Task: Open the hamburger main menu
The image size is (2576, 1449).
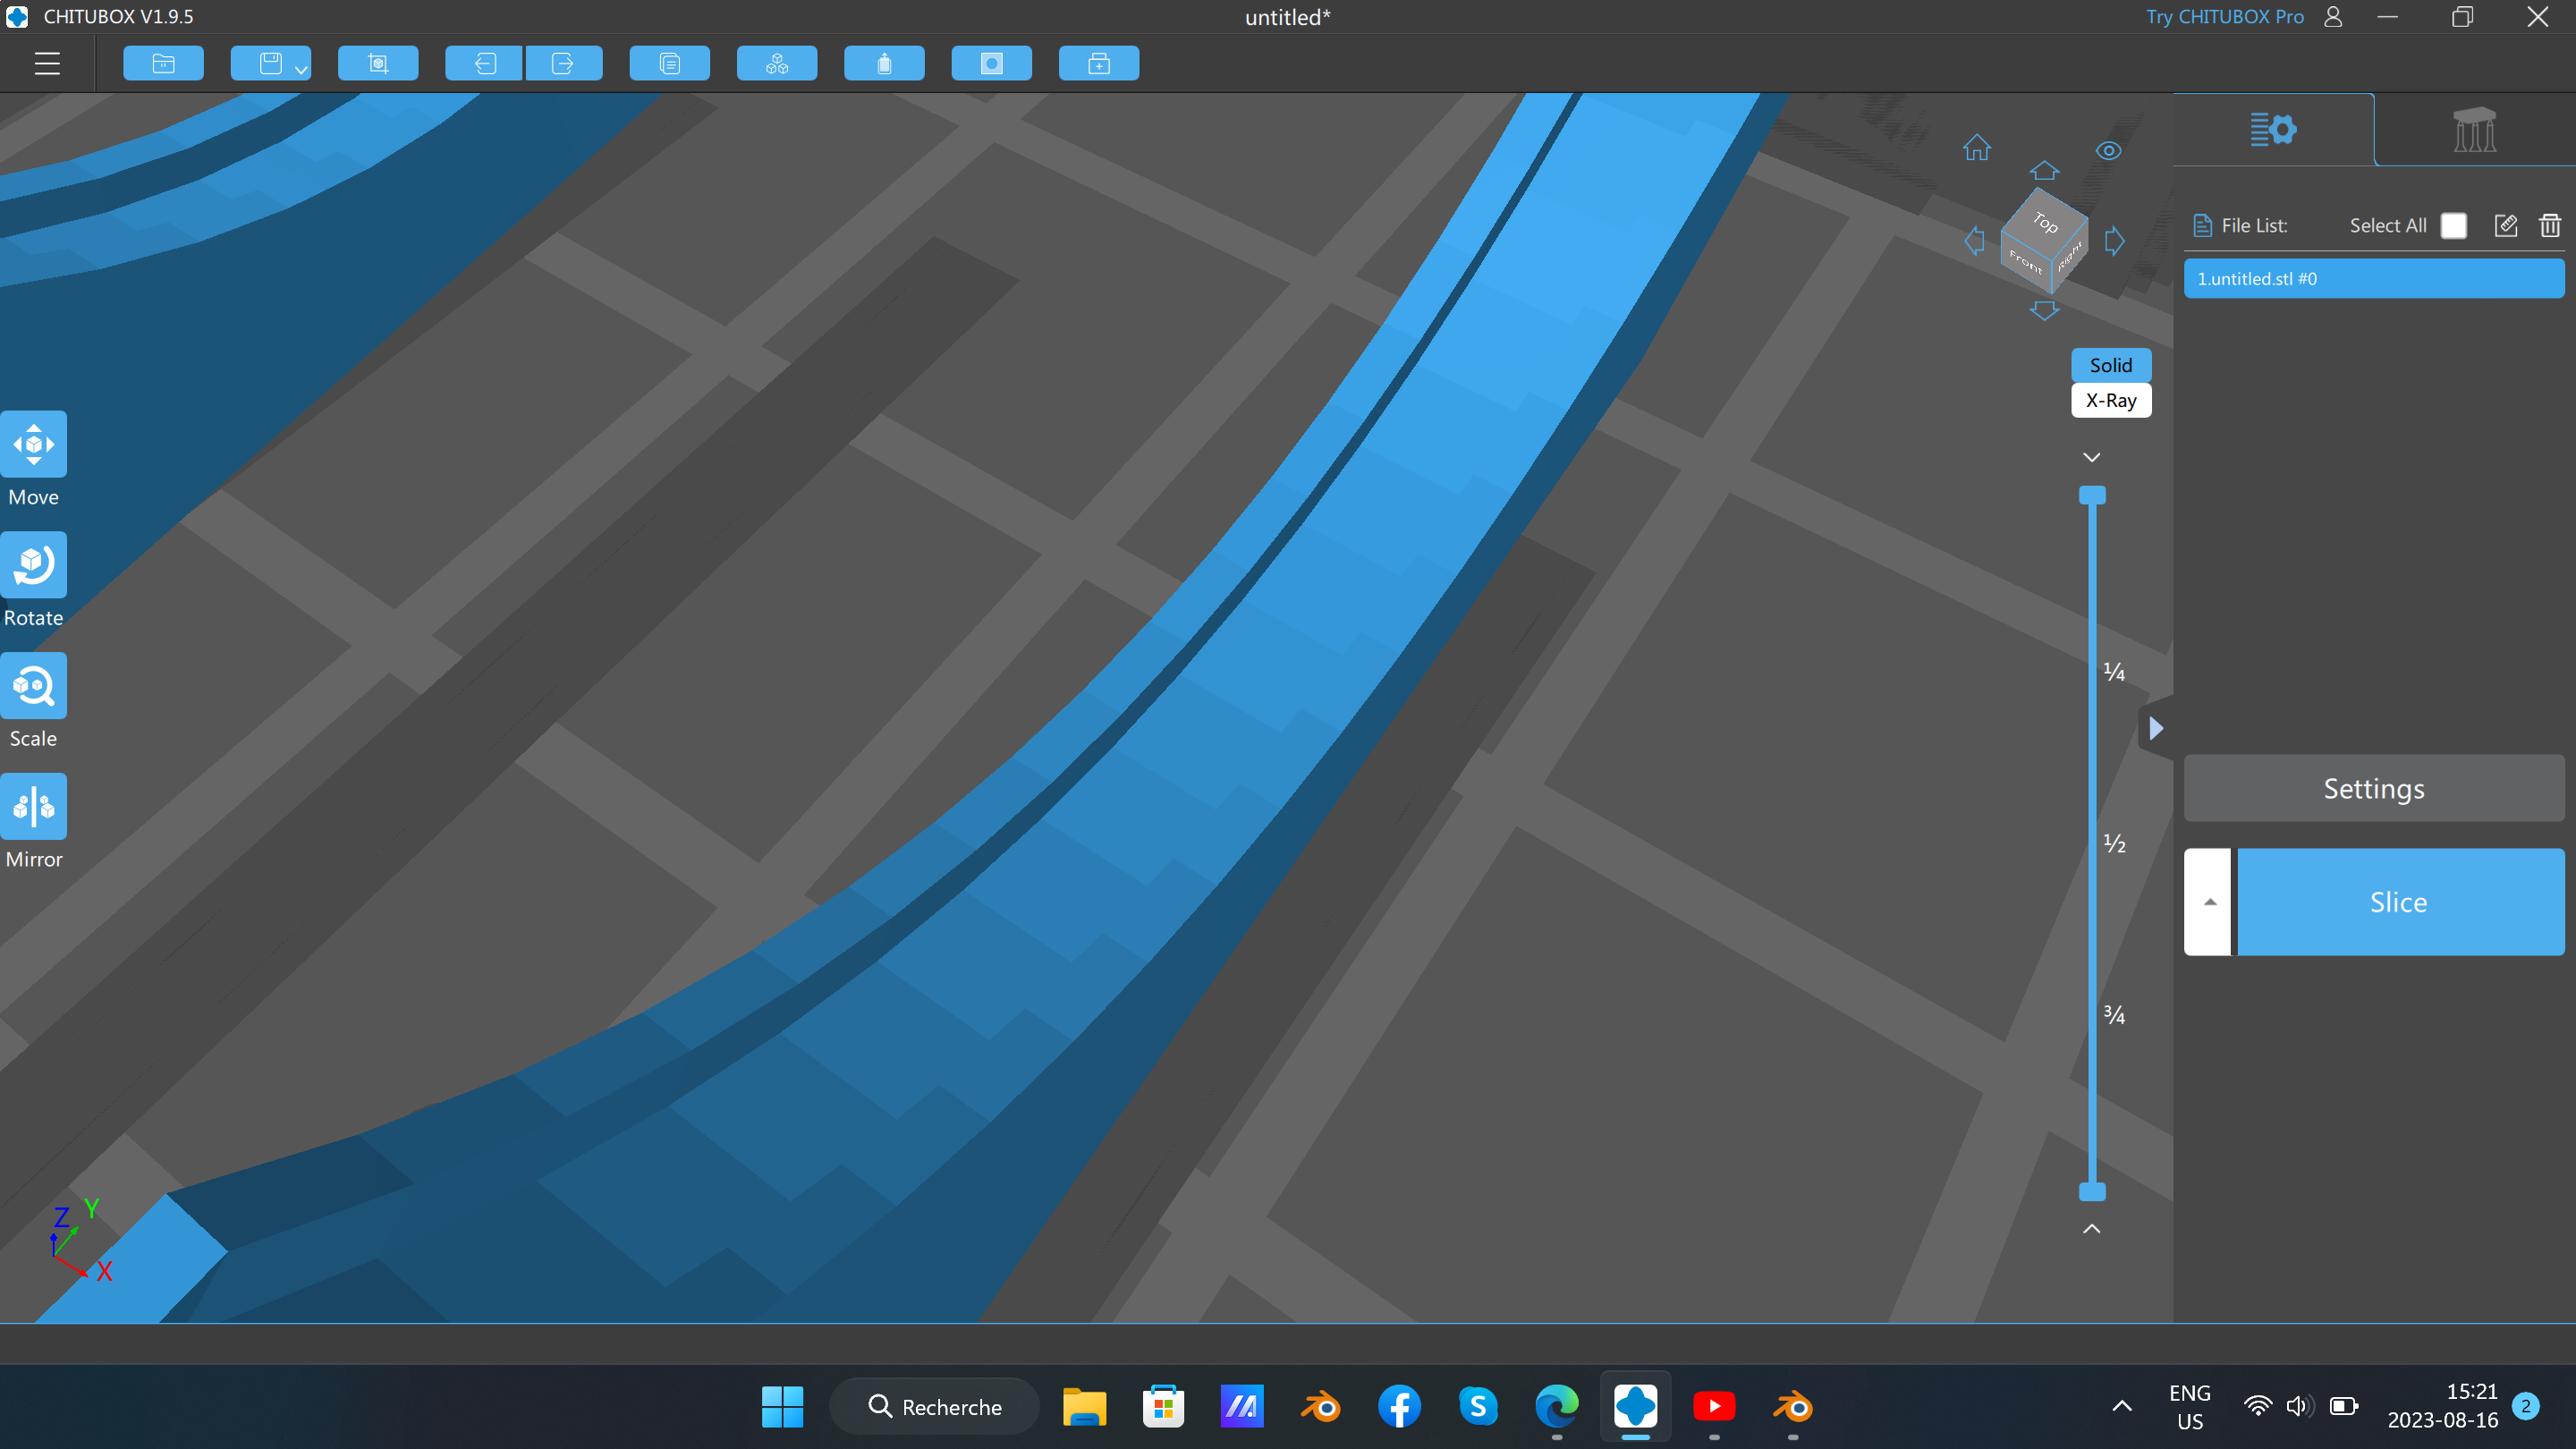Action: 47,64
